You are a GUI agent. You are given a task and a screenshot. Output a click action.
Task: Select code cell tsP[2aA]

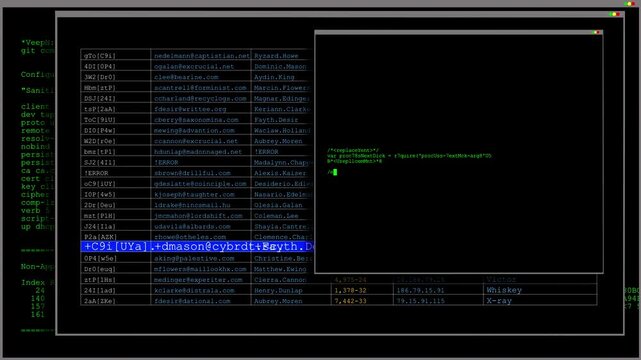point(100,109)
